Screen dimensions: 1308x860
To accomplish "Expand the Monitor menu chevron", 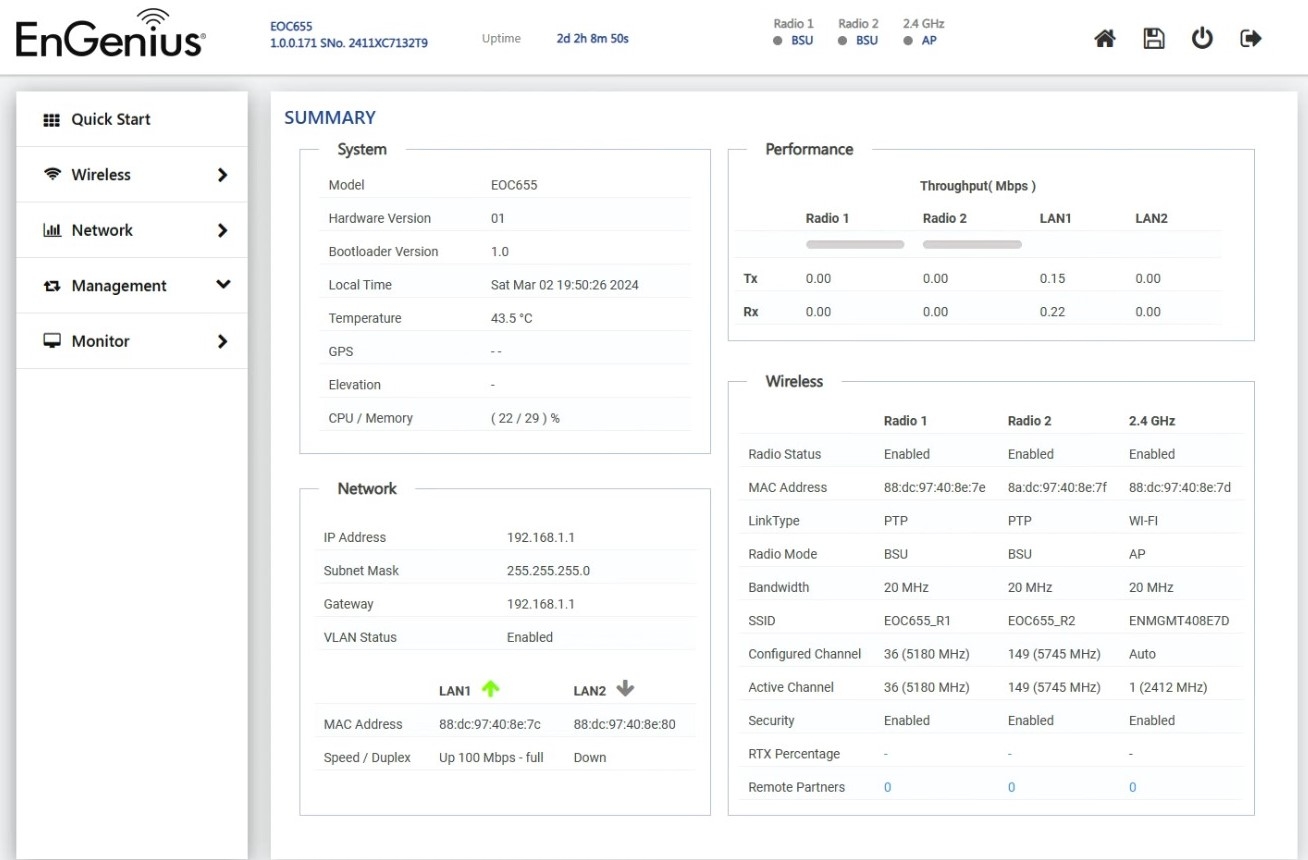I will click(222, 341).
